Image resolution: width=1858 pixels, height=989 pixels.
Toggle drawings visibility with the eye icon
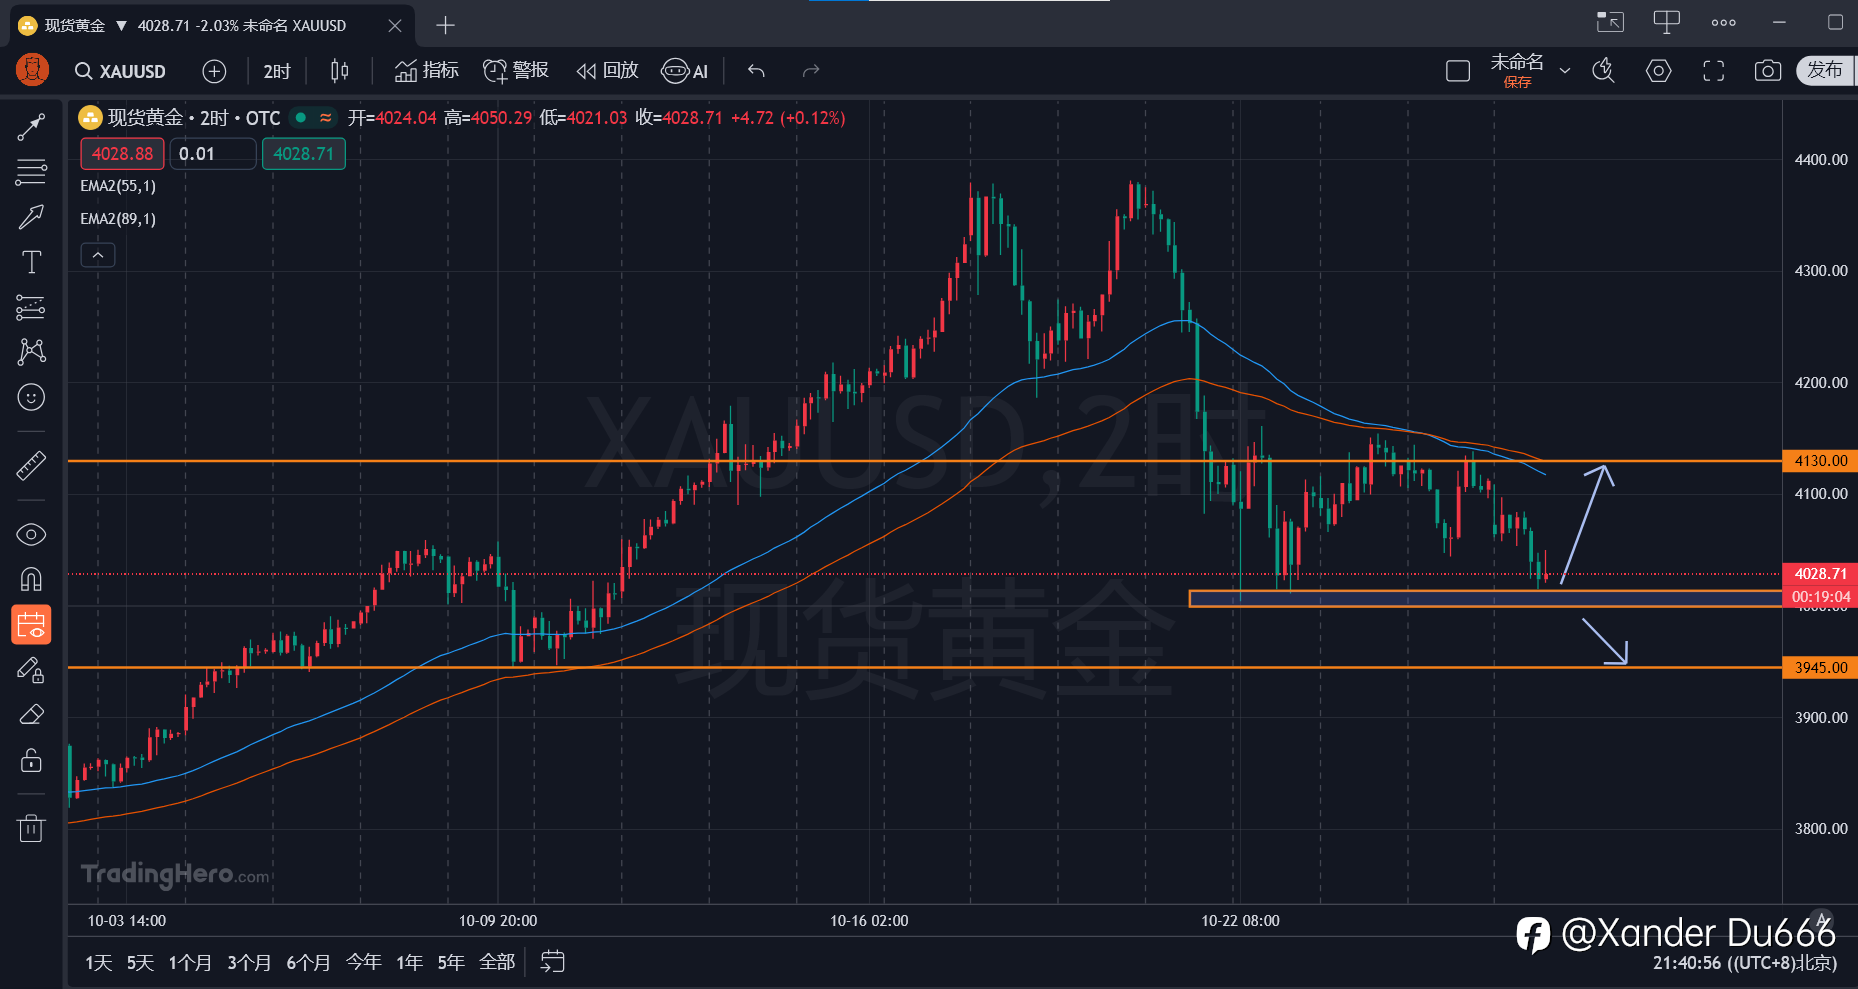[x=31, y=534]
